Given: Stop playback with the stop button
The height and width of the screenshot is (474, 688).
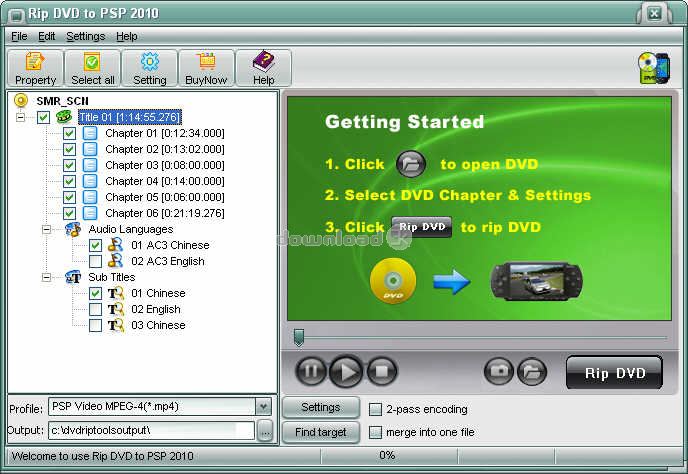Looking at the screenshot, I should 382,371.
